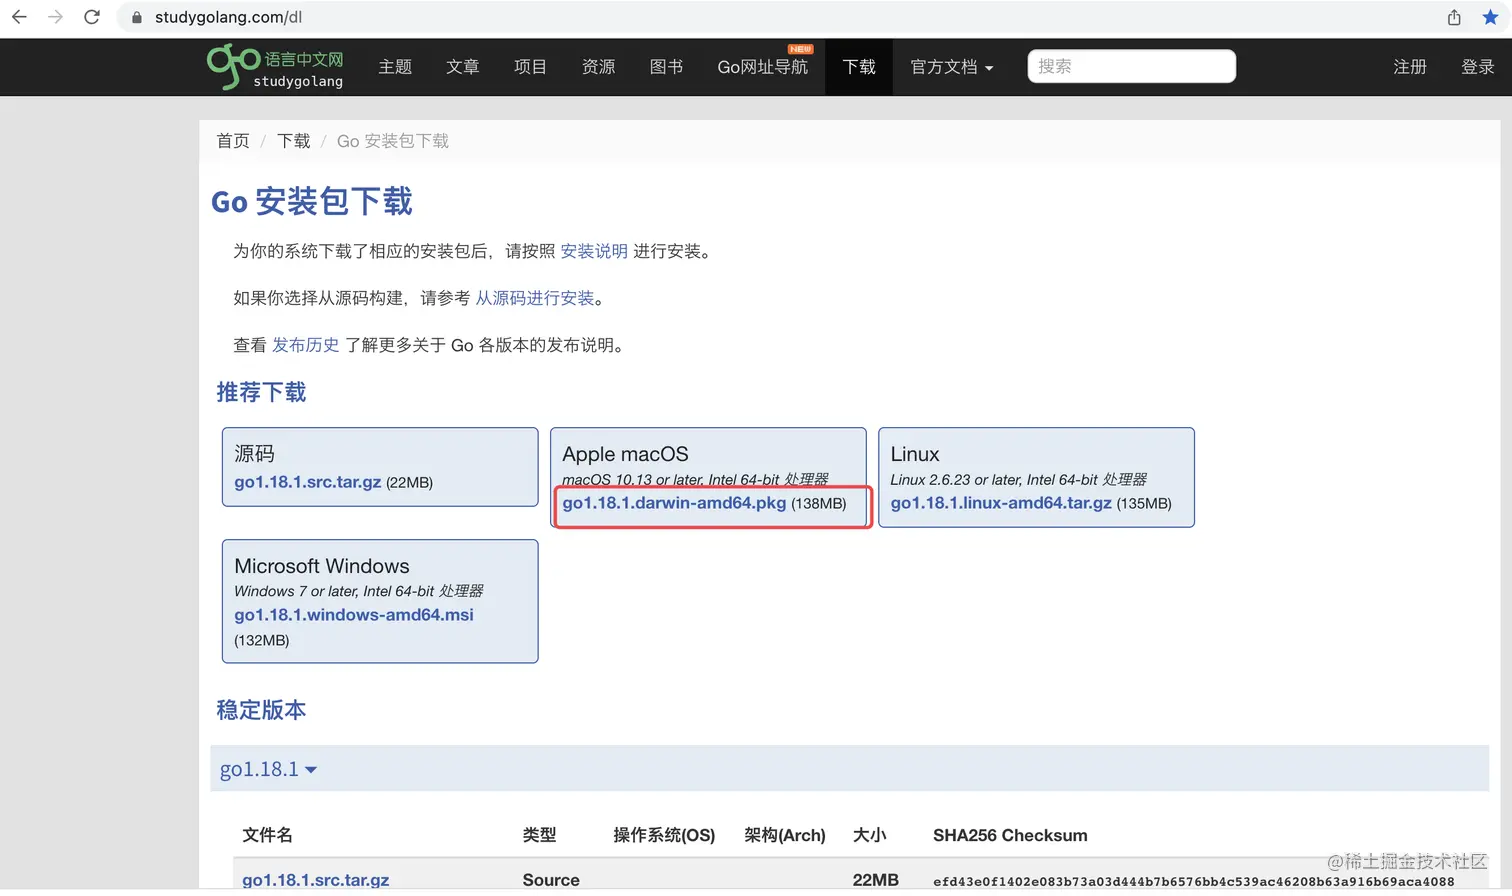Open the 主题 nav item
This screenshot has width=1512, height=896.
click(x=395, y=67)
